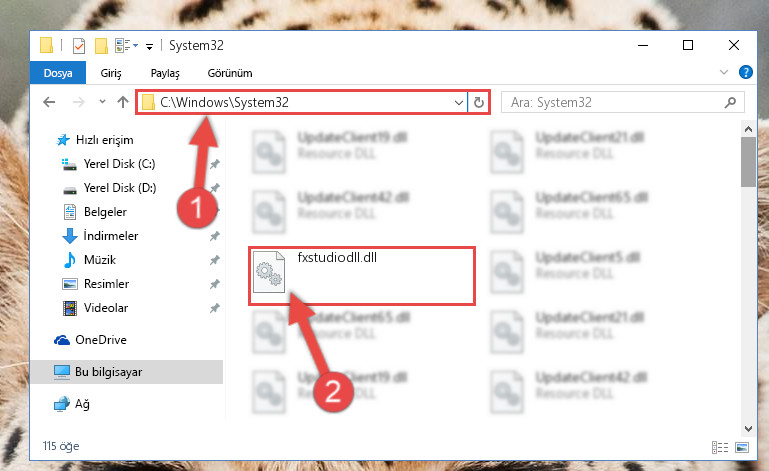
Task: Open the recent locations dropdown arrow
Action: [x=102, y=102]
